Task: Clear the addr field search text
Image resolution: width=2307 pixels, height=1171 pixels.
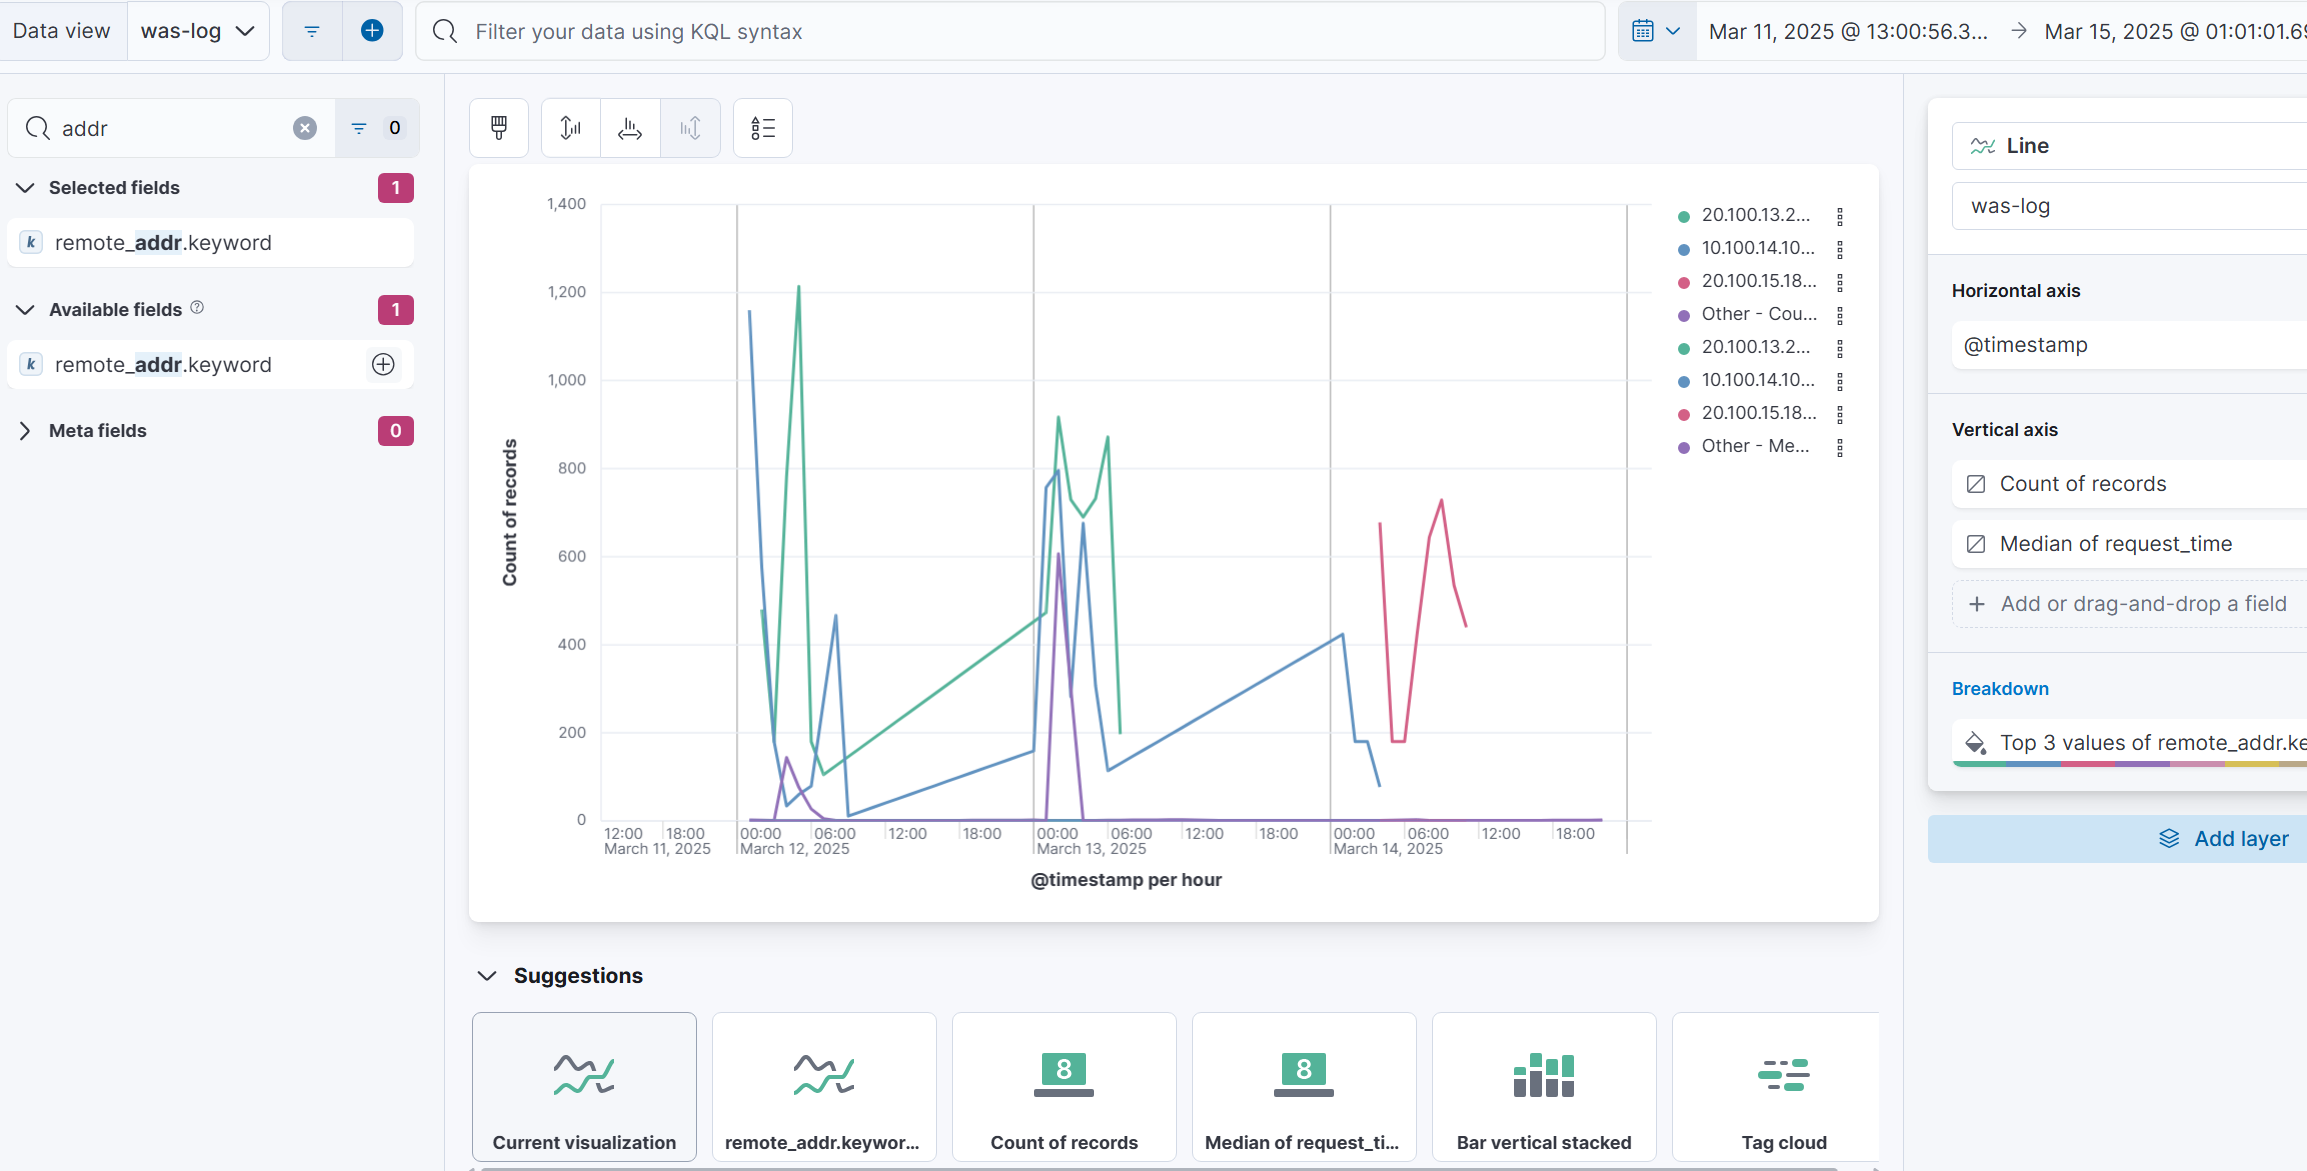Action: [x=305, y=128]
